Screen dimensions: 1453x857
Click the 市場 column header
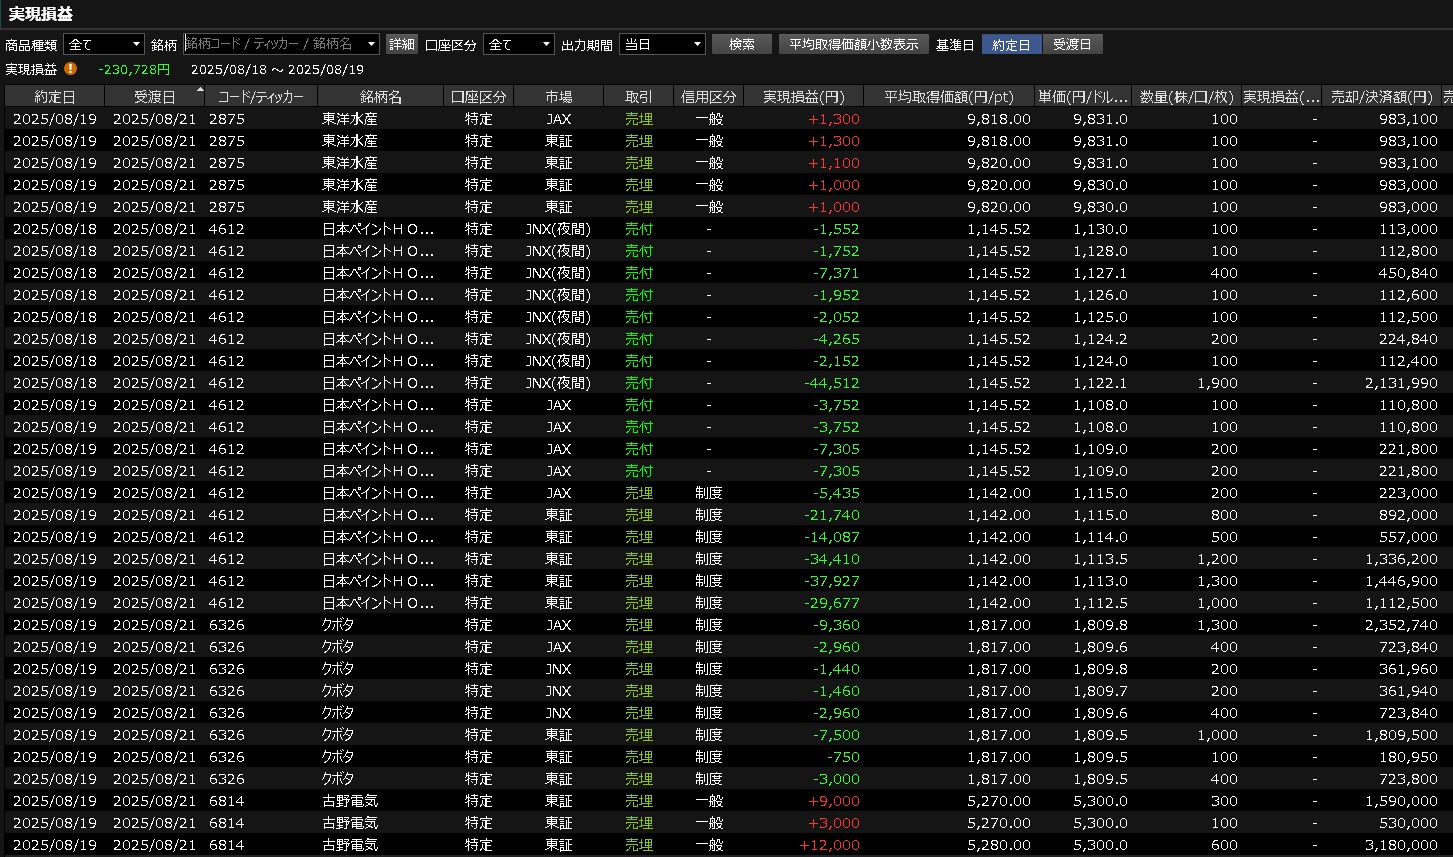coord(558,97)
